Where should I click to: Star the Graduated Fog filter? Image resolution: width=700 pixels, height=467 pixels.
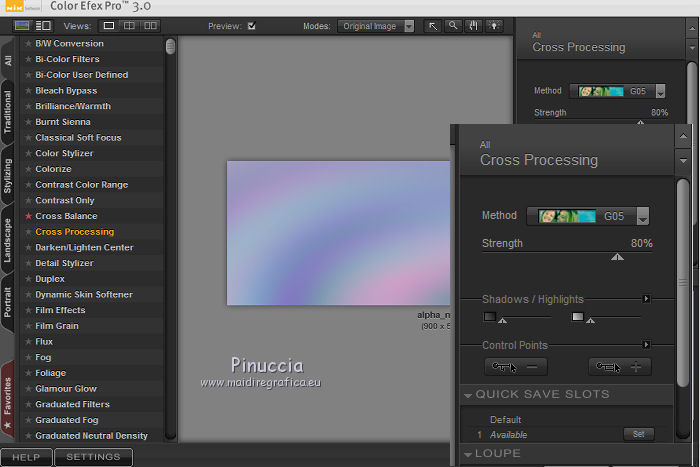pyautogui.click(x=28, y=420)
